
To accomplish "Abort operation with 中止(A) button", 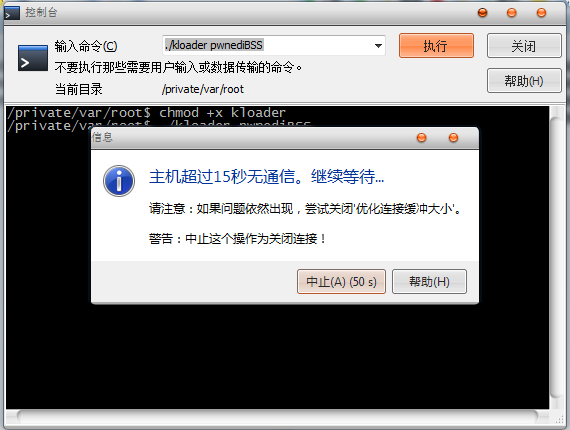I will [341, 282].
